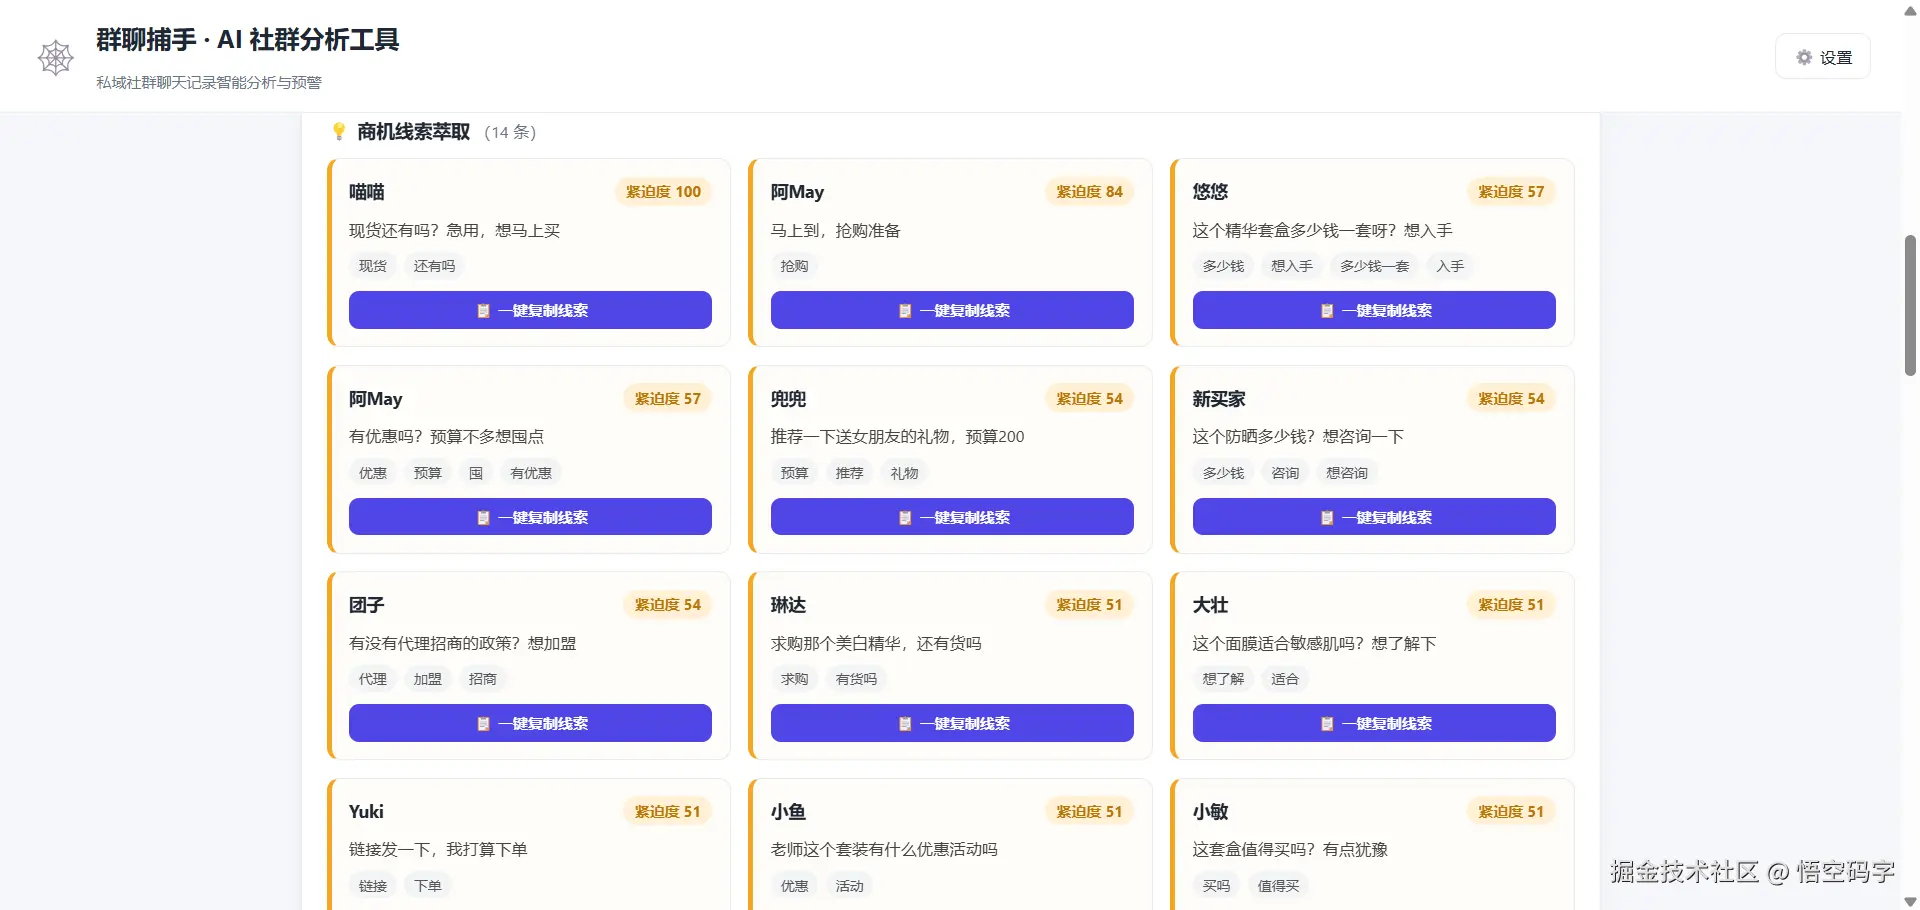Screen dimensions: 1920x910
Task: Click the spider-web app logo icon
Action: [x=56, y=58]
